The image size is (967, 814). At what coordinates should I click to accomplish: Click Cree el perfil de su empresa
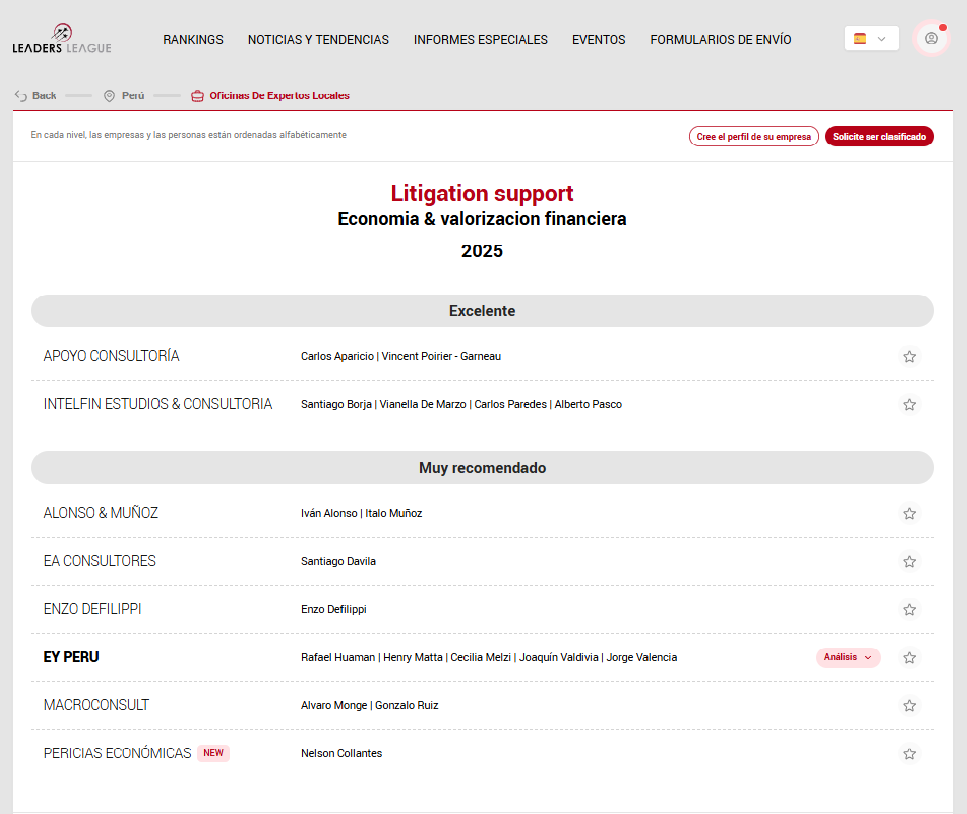[753, 137]
